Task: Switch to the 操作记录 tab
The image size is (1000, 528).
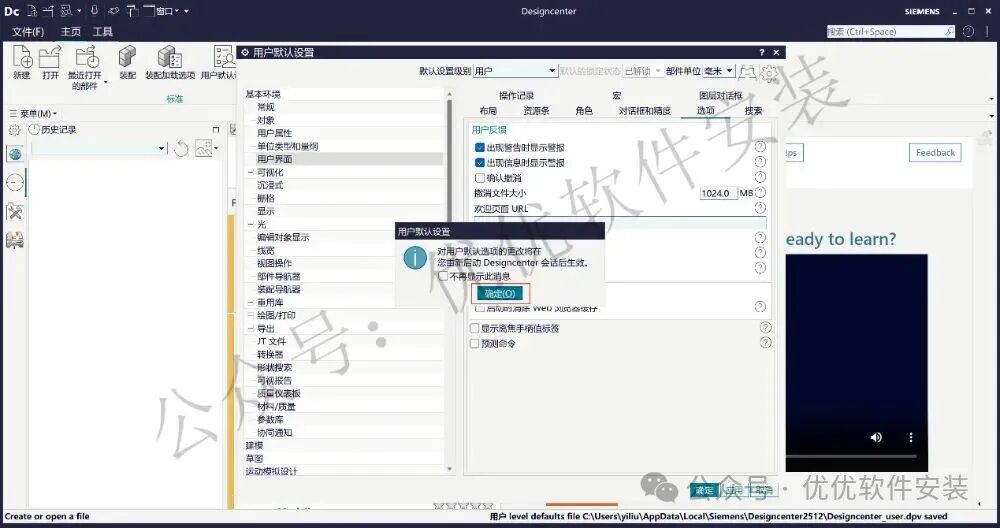Action: point(516,96)
